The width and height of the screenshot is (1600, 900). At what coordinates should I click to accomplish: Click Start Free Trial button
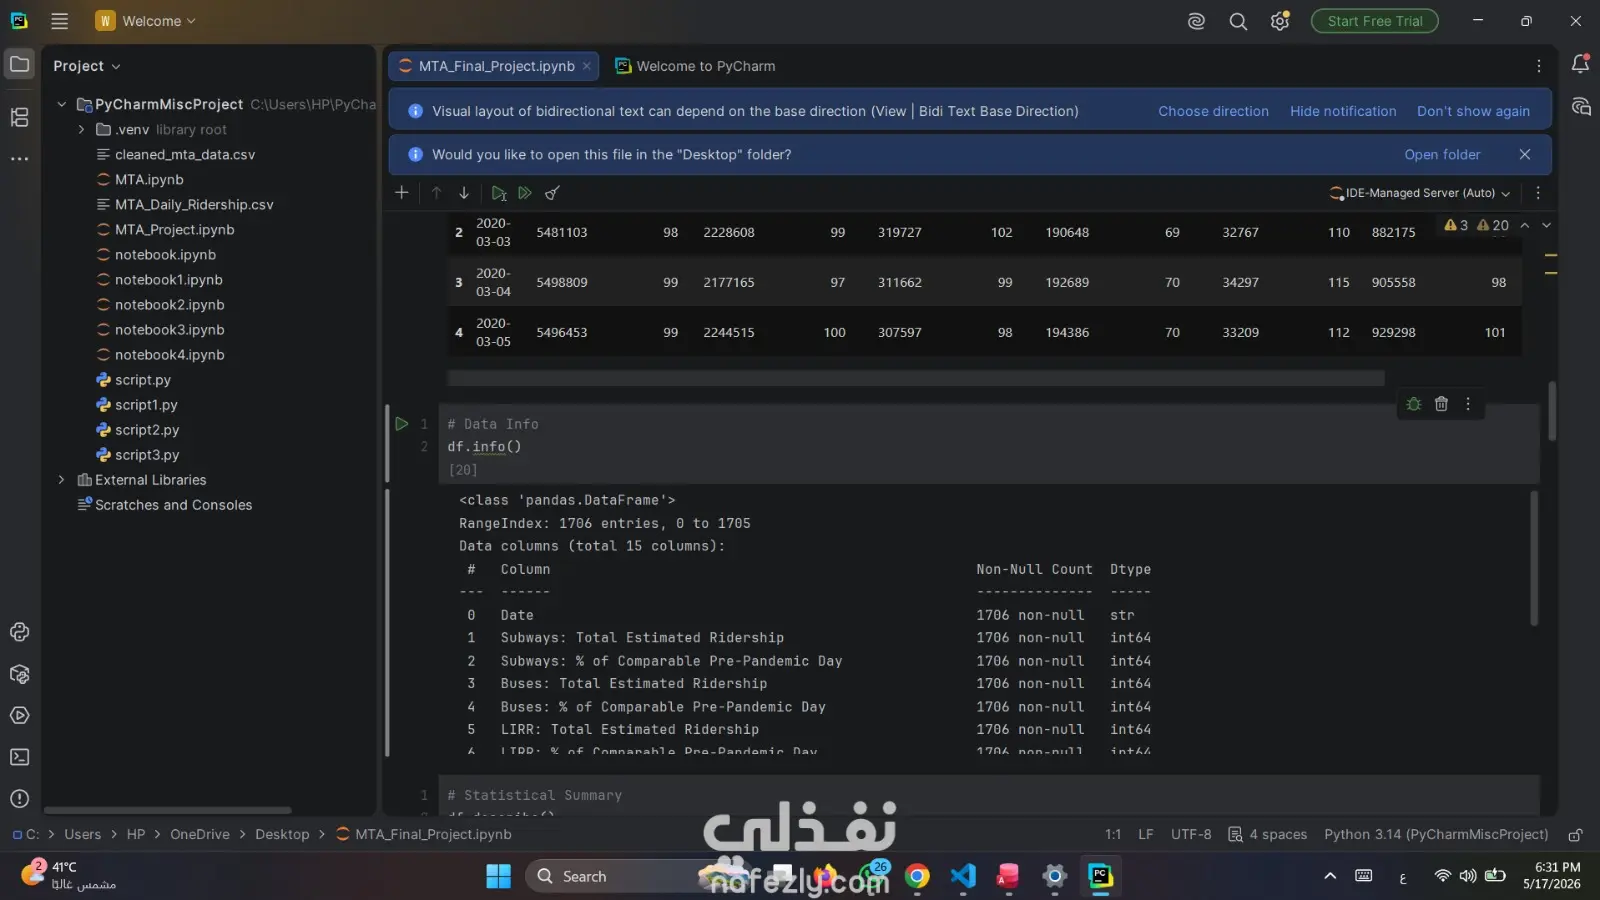pyautogui.click(x=1375, y=21)
